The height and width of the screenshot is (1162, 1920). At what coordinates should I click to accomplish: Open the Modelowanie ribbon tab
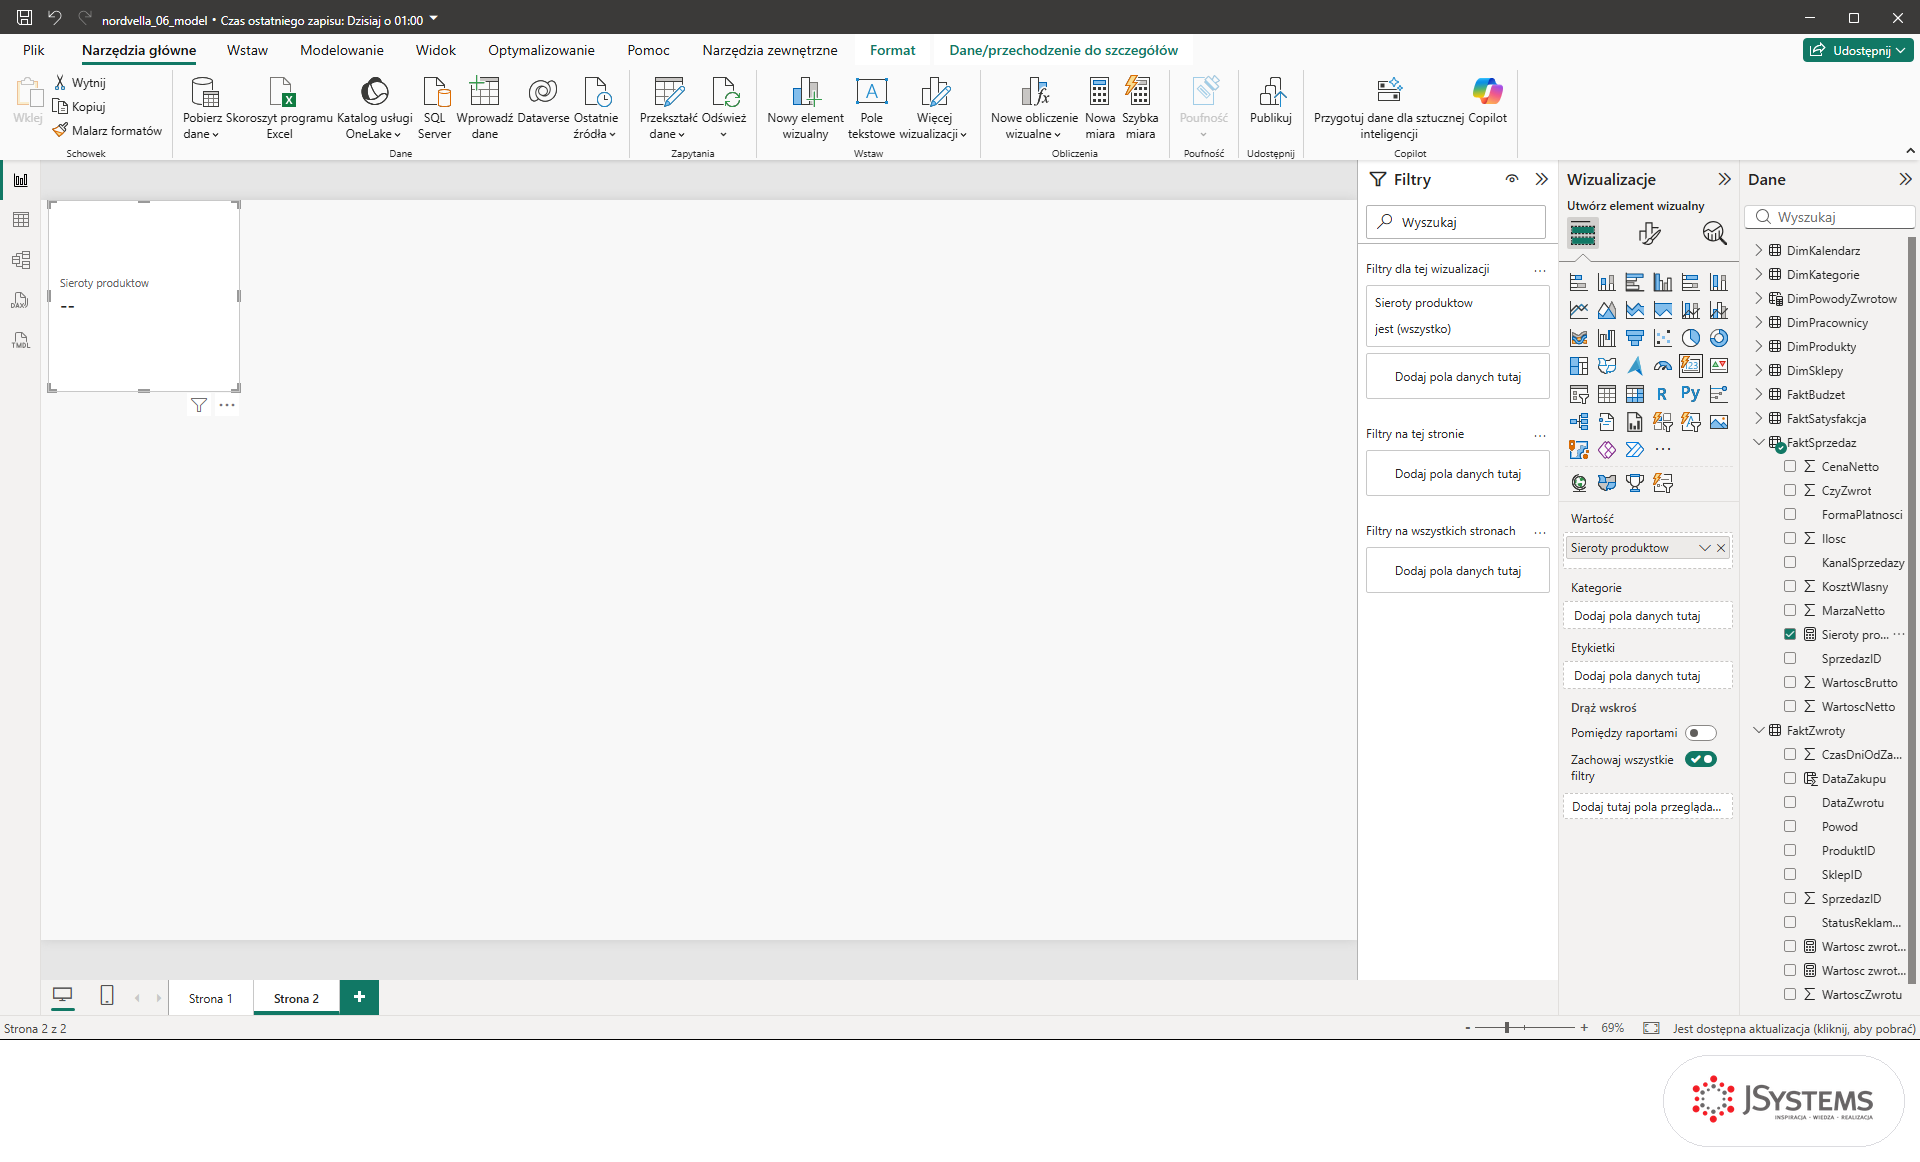341,50
